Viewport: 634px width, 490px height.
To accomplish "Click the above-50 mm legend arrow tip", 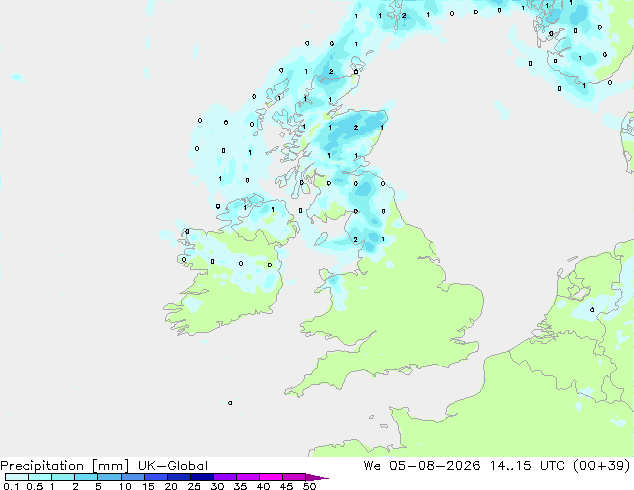I will [317, 477].
